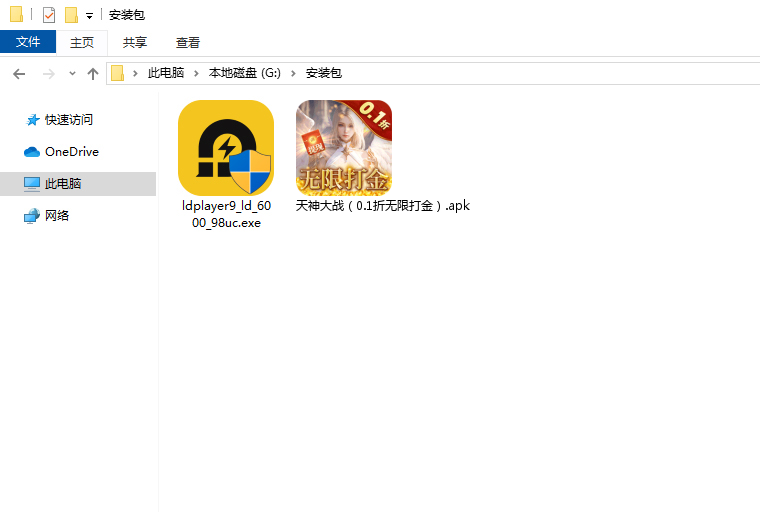Image resolution: width=760 pixels, height=512 pixels.
Task: Go up one folder level with the up arrow
Action: (93, 73)
